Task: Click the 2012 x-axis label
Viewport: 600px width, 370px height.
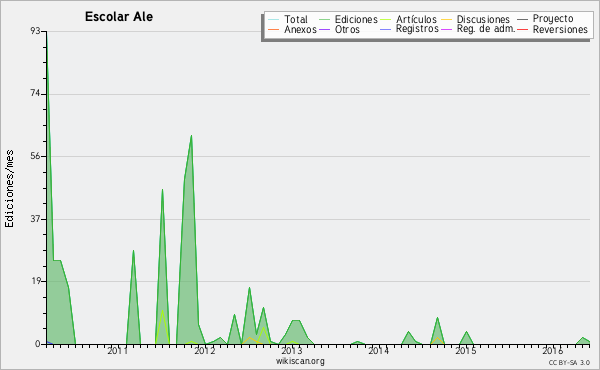Action: click(205, 350)
